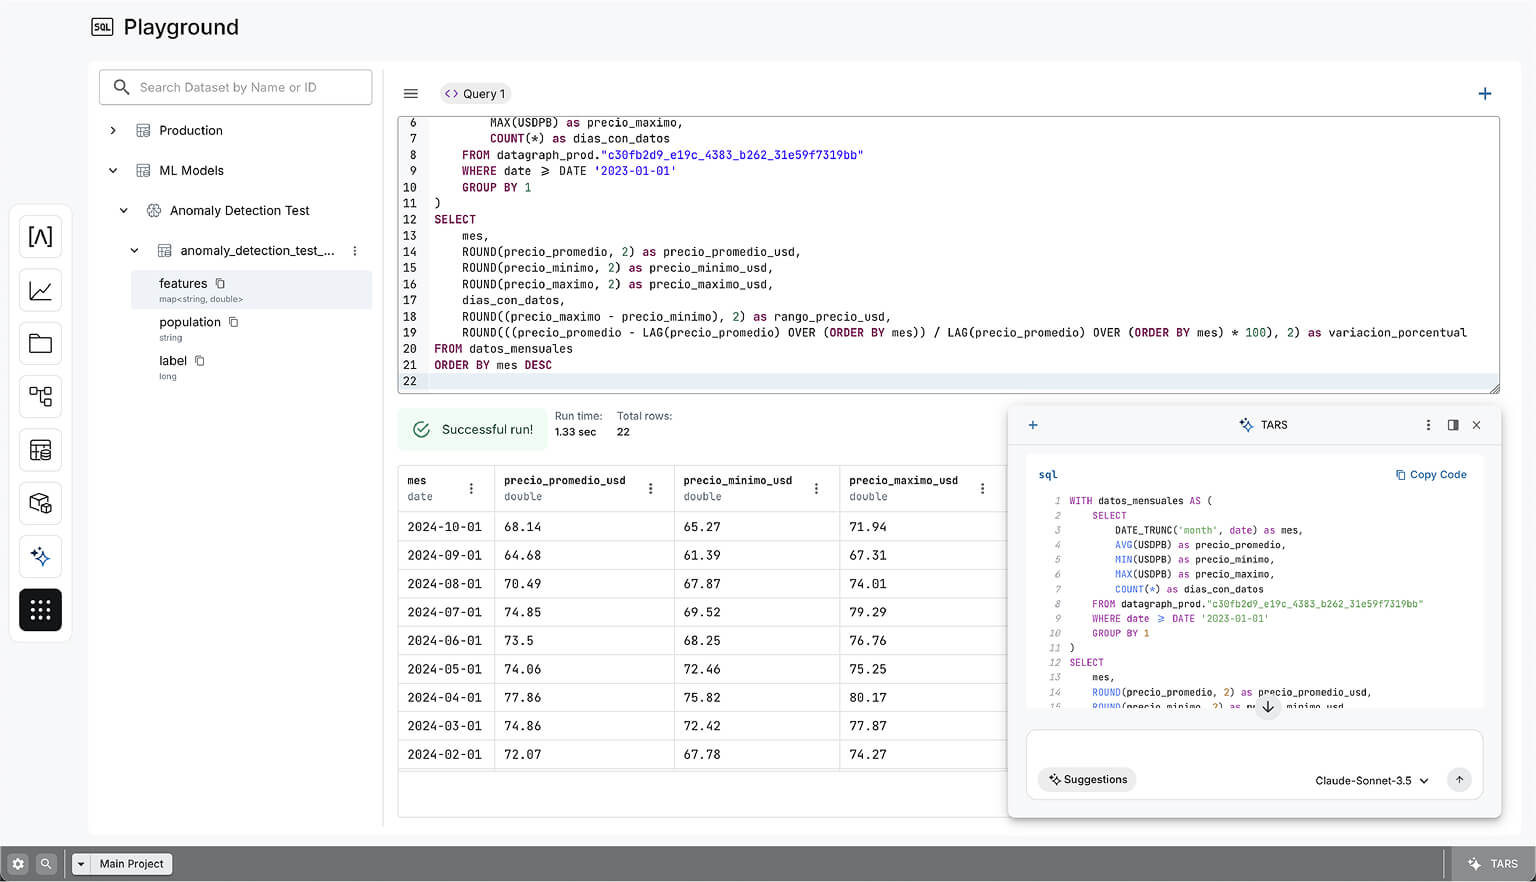
Task: Click cell 2024-07-01 in results
Action: click(x=444, y=612)
